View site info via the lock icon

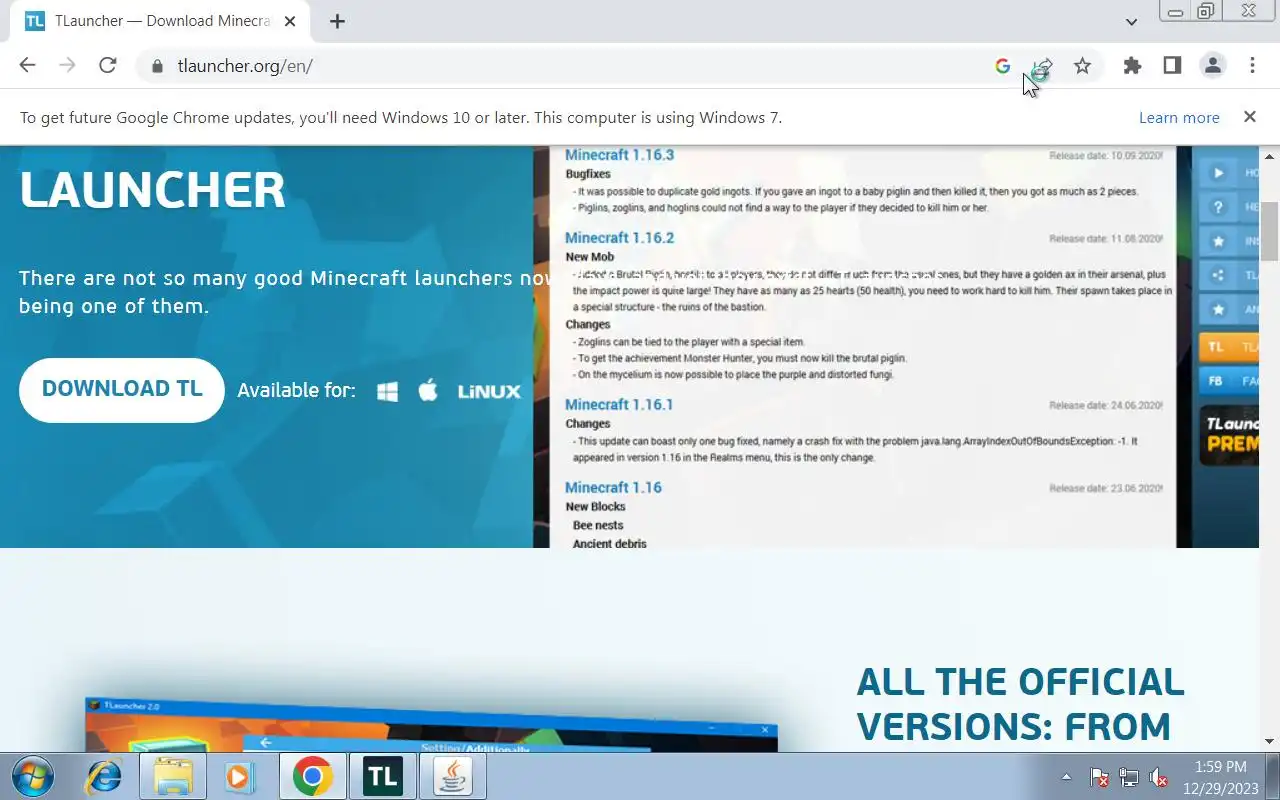156,66
